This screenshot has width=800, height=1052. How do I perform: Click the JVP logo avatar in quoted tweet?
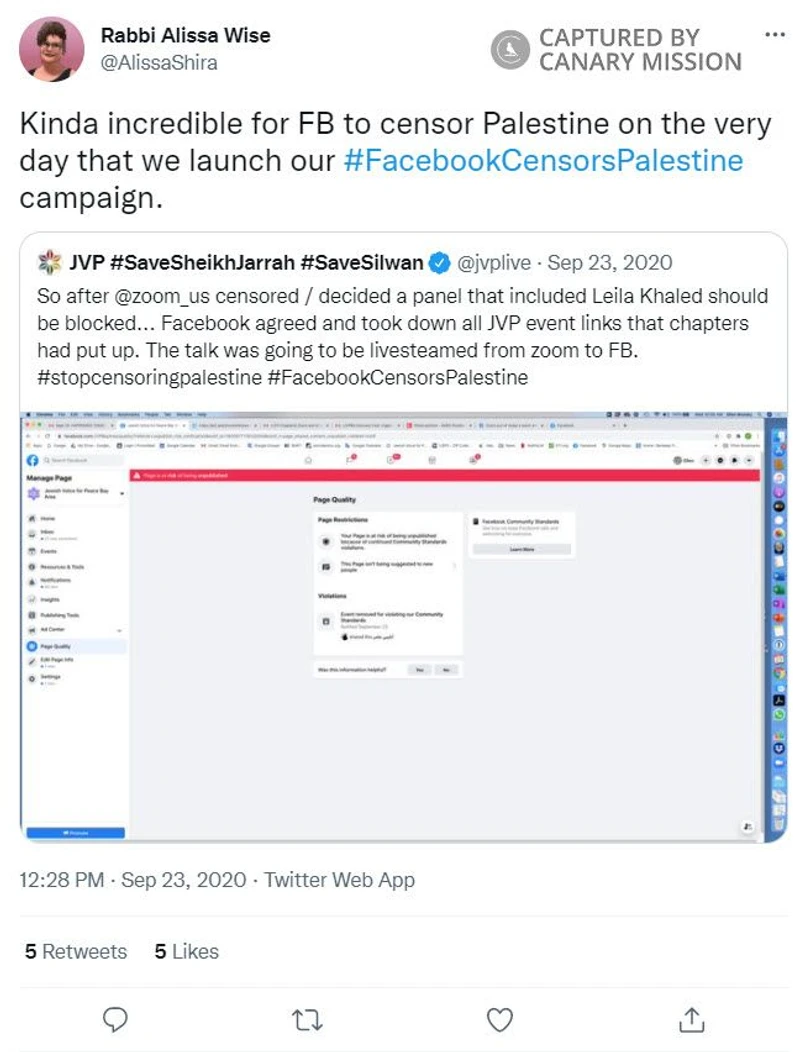pos(48,264)
